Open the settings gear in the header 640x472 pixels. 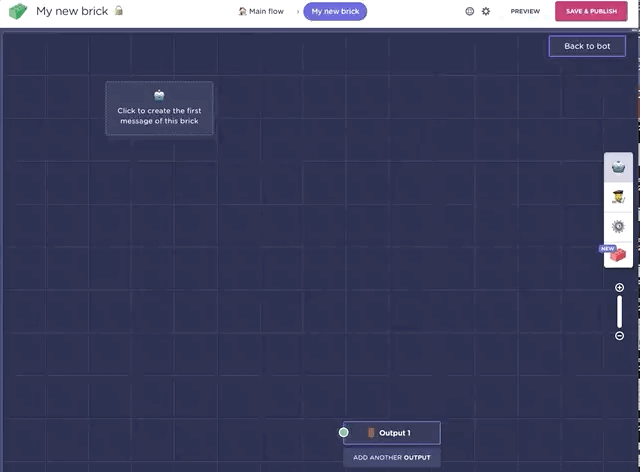tap(486, 11)
